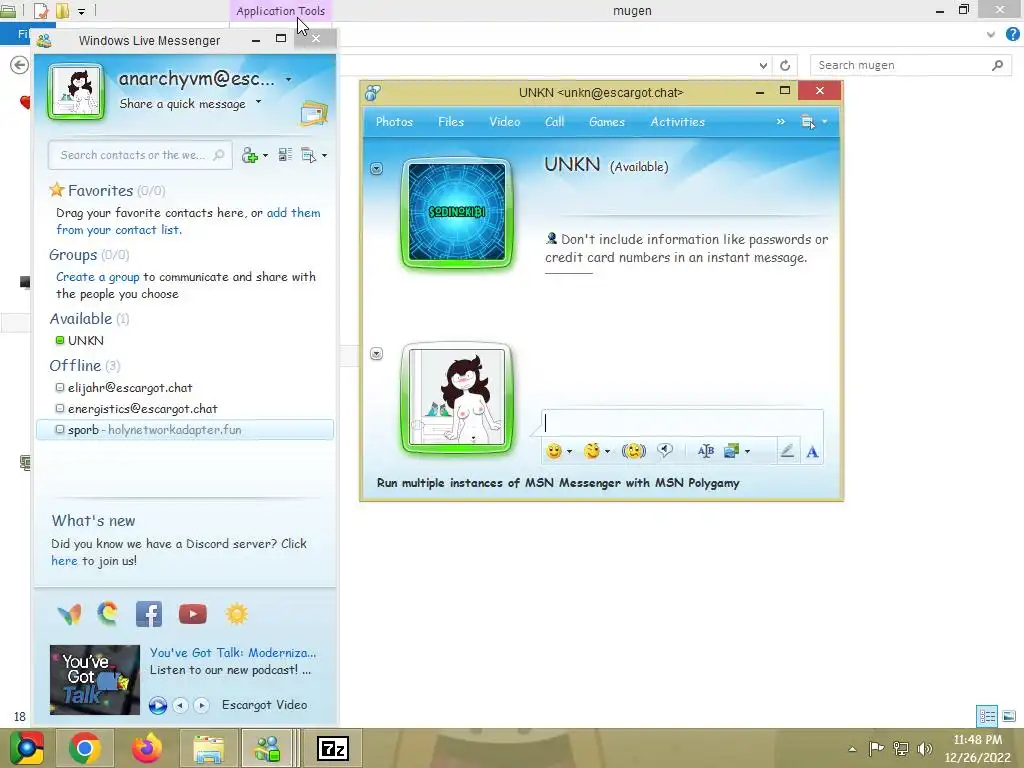1024x768 pixels.
Task: Collapse your own display picture in chat
Action: coord(376,353)
